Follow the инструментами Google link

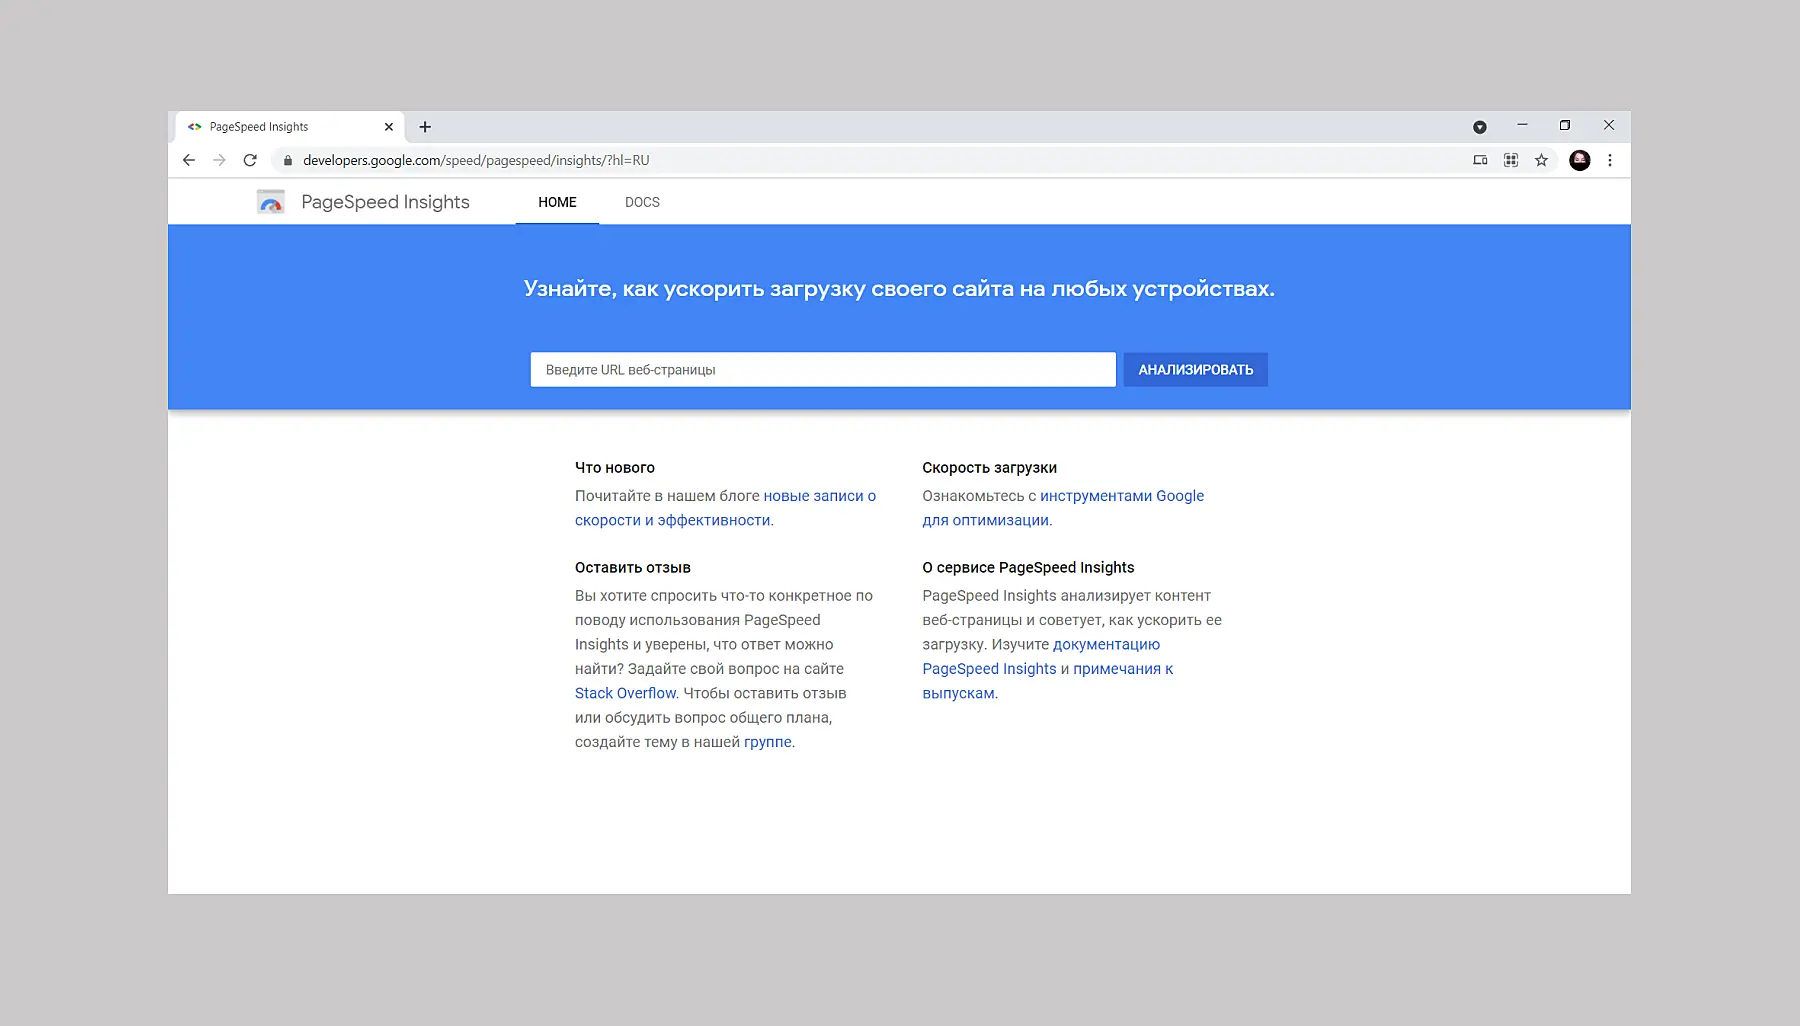[x=1121, y=496]
